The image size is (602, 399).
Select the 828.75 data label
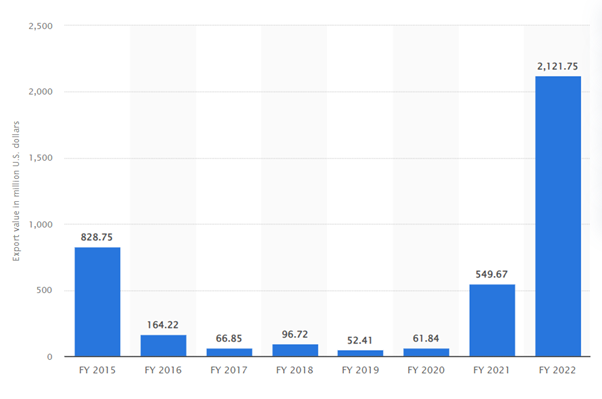(97, 237)
